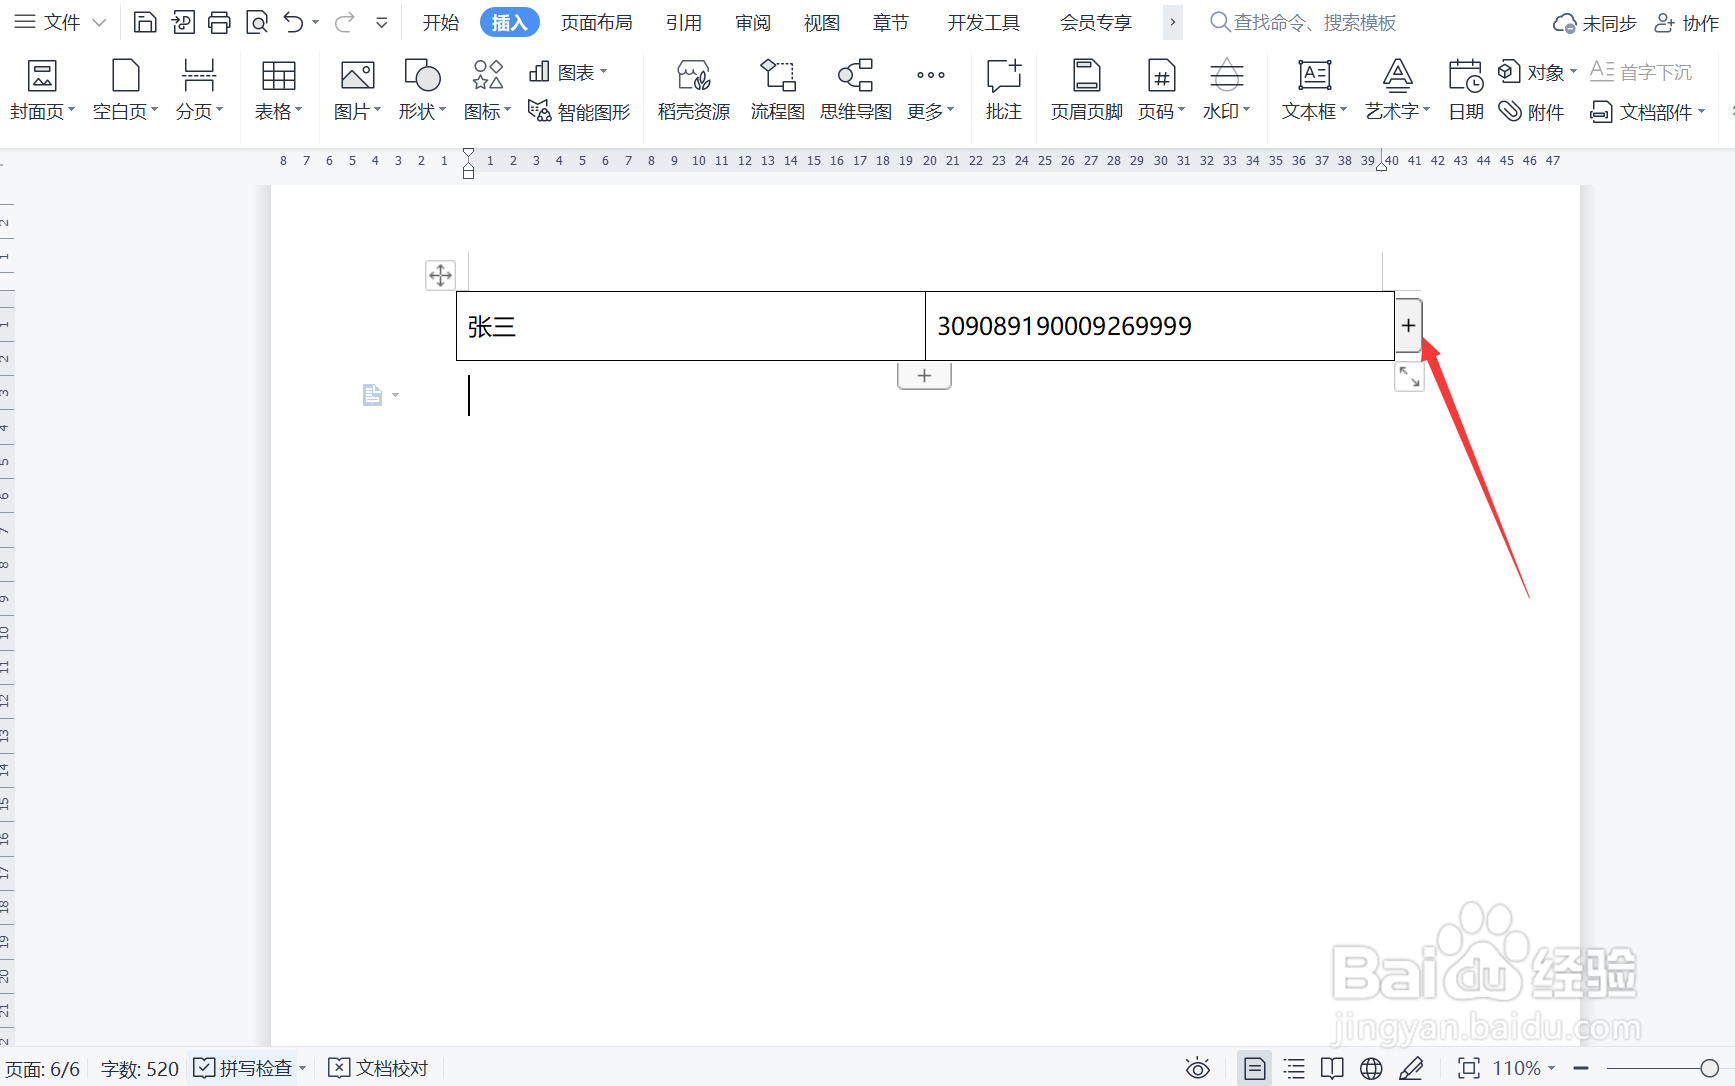The image size is (1735, 1086).
Task: Open the paragraph layout options icon
Action: pyautogui.click(x=380, y=395)
